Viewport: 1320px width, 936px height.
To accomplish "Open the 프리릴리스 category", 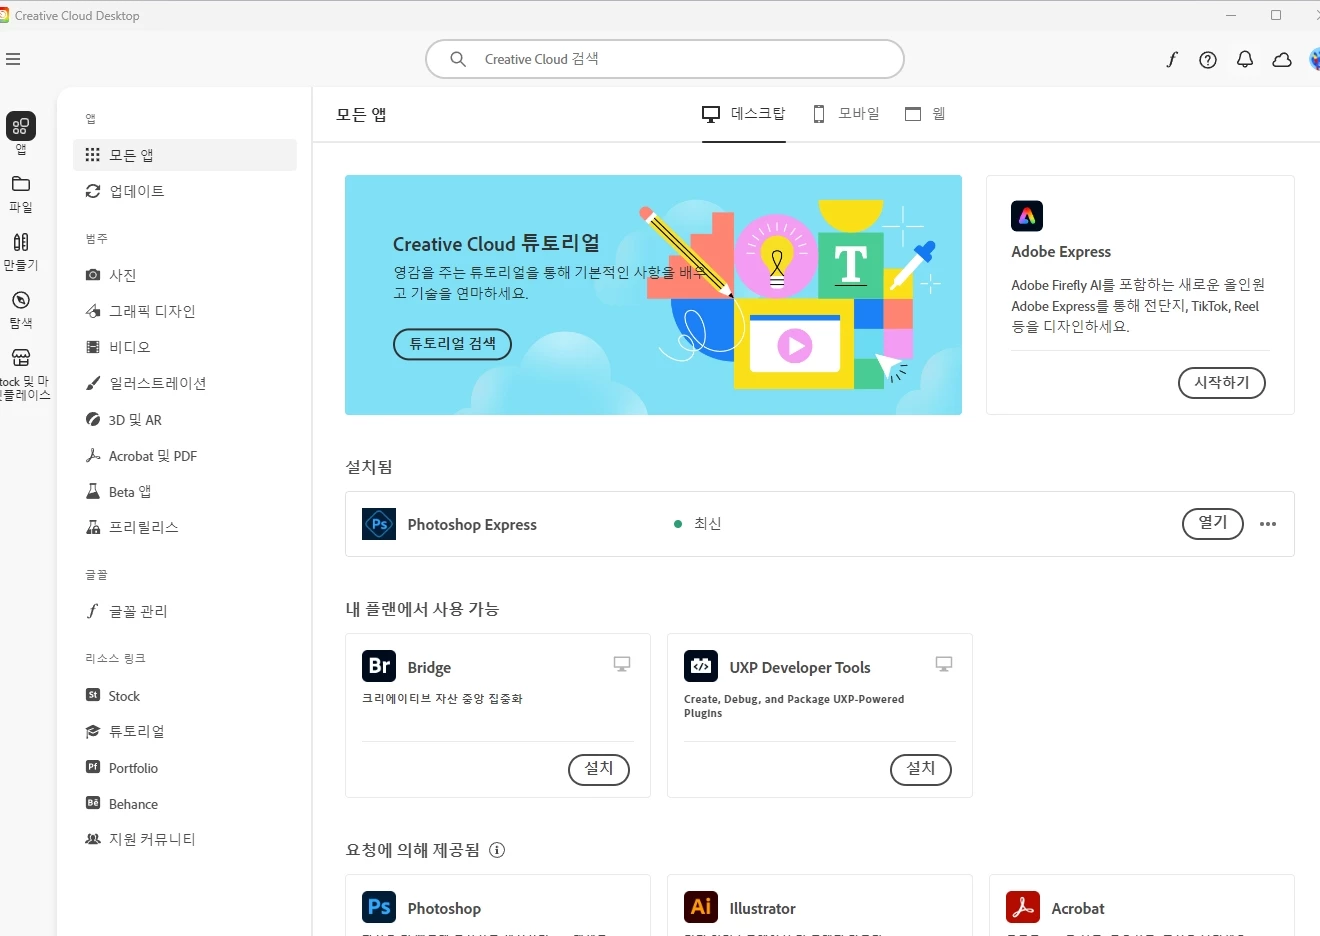I will pyautogui.click(x=185, y=527).
